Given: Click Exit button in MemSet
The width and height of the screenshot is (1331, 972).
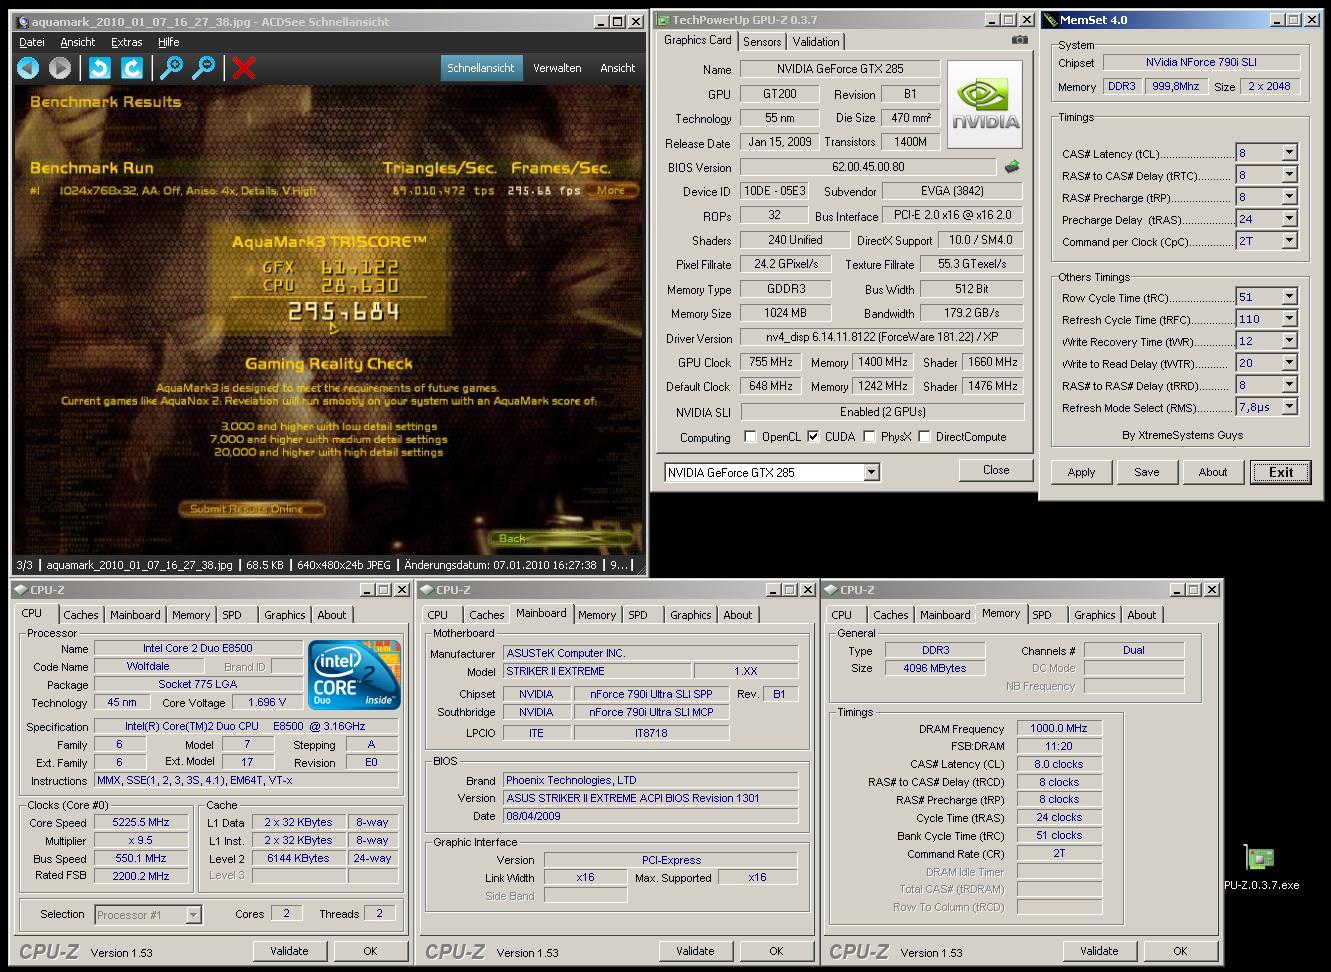Looking at the screenshot, I should [x=1280, y=472].
